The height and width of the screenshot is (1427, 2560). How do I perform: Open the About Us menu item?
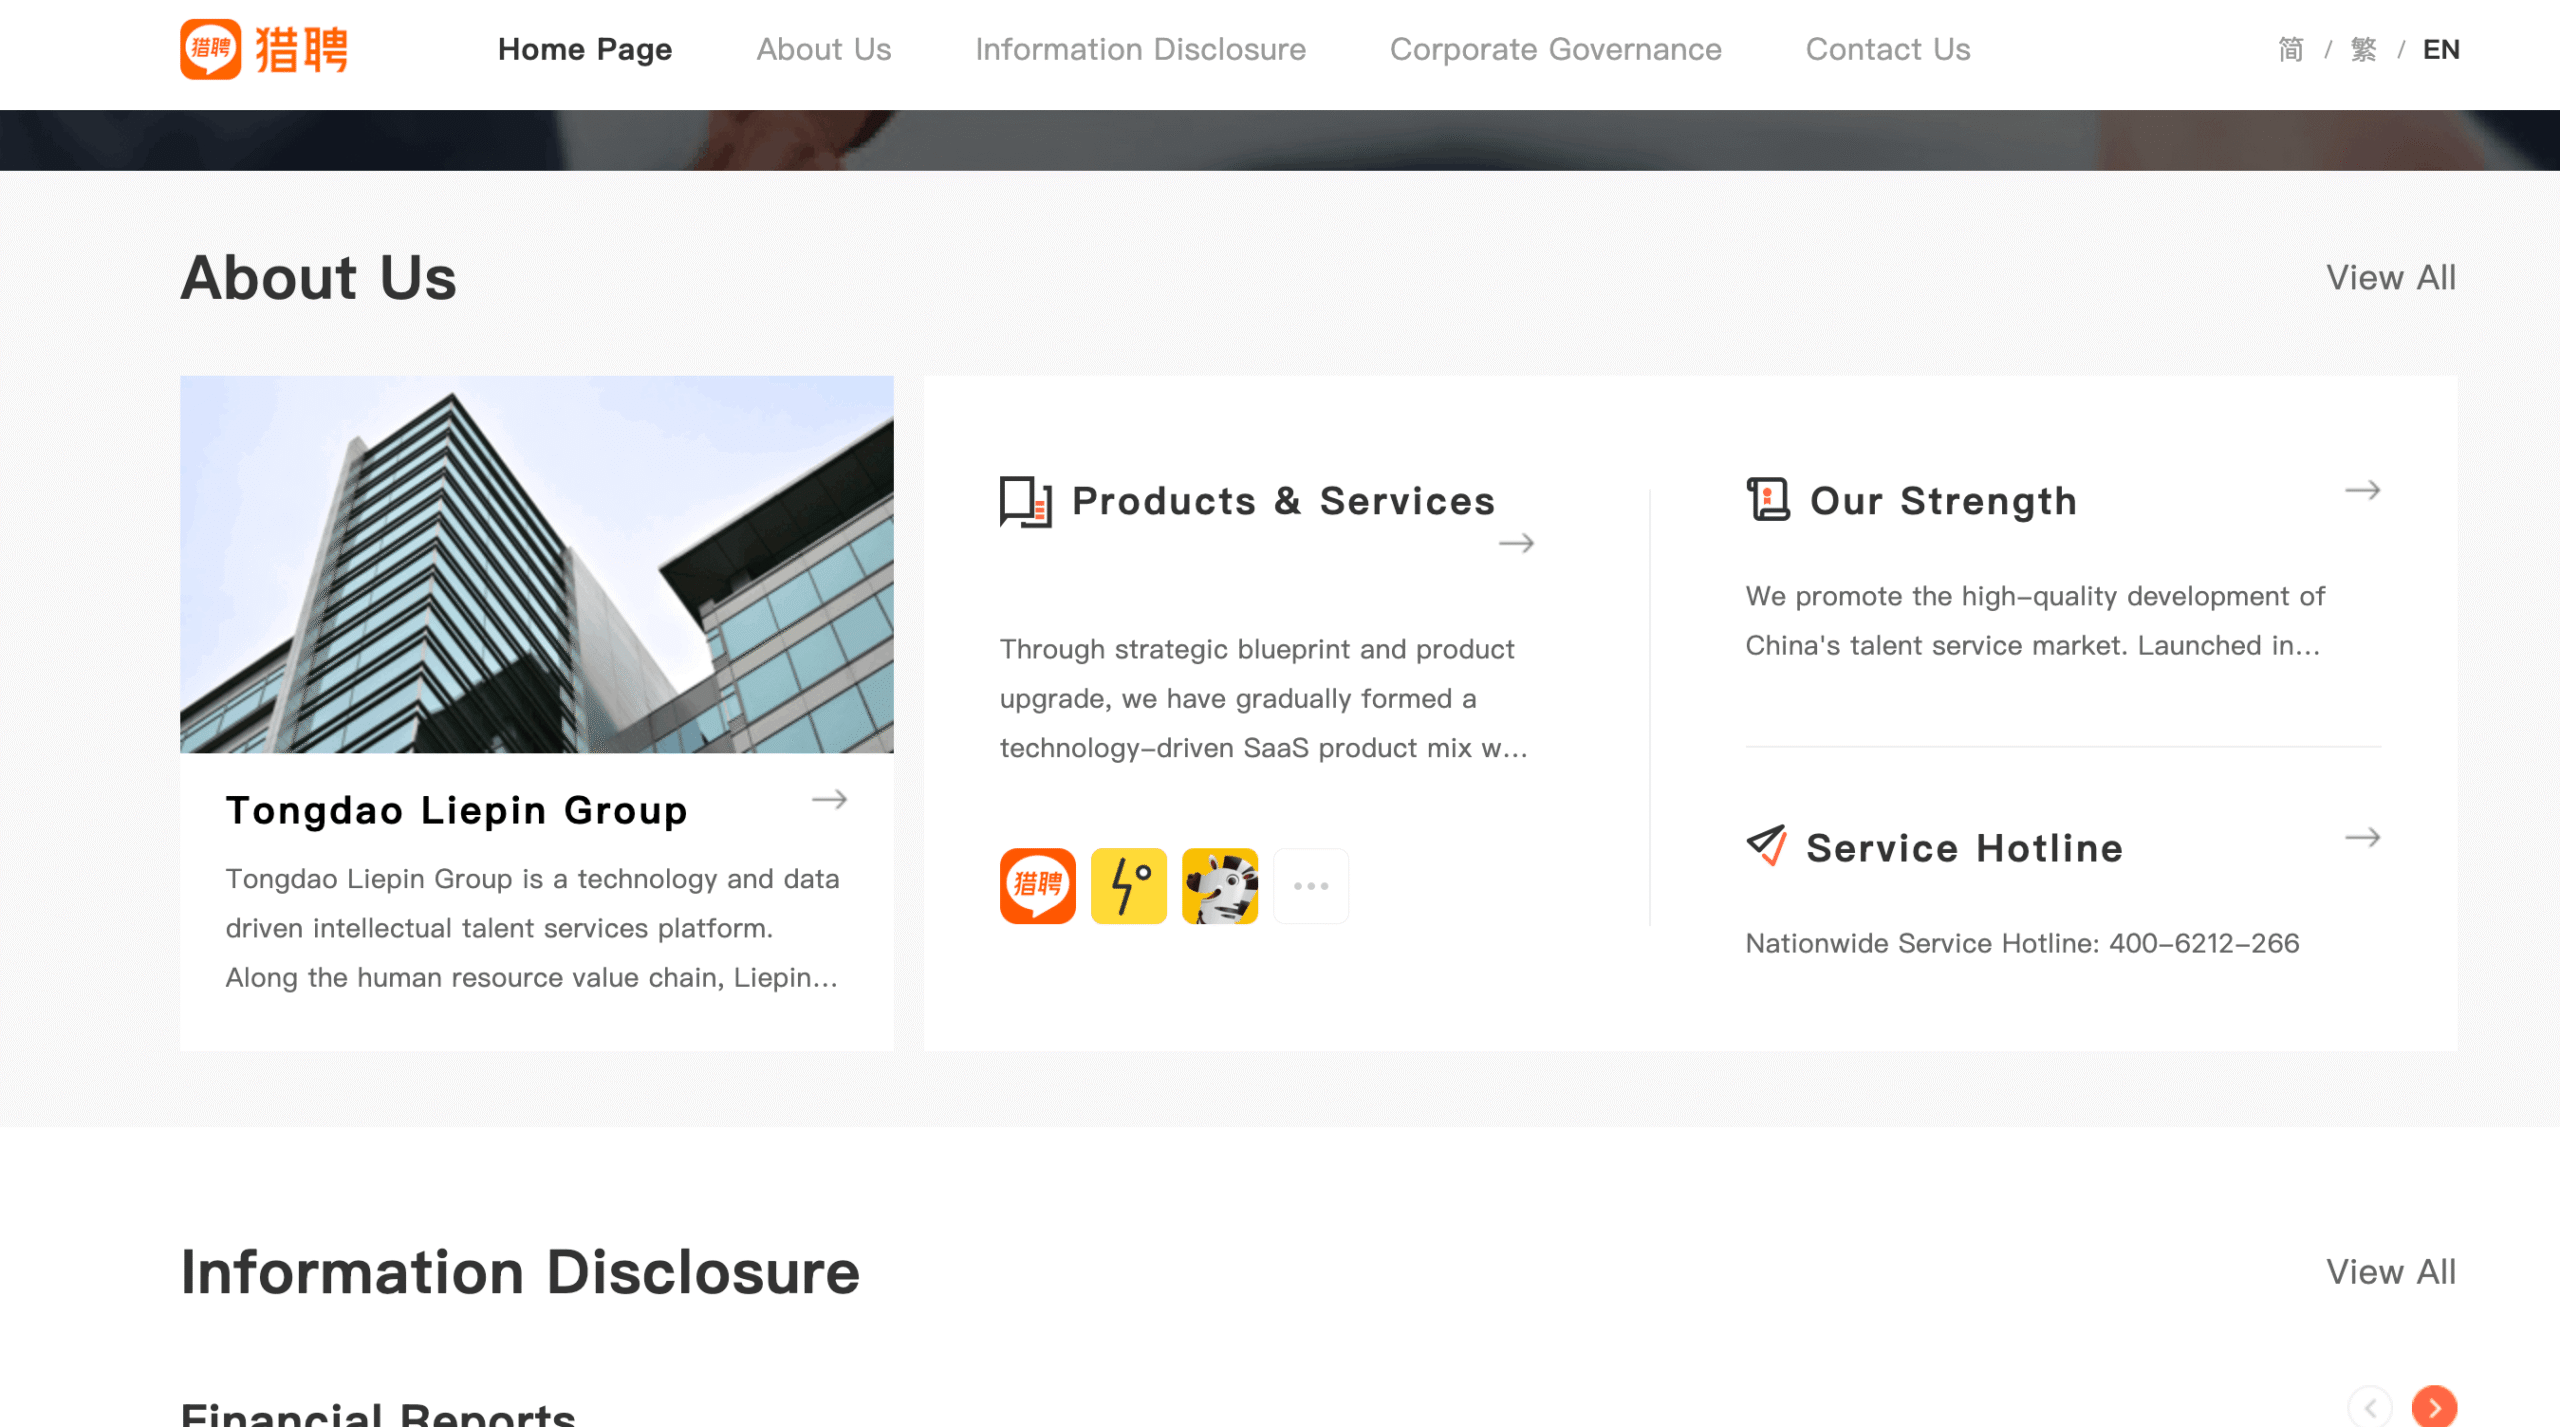coord(823,49)
